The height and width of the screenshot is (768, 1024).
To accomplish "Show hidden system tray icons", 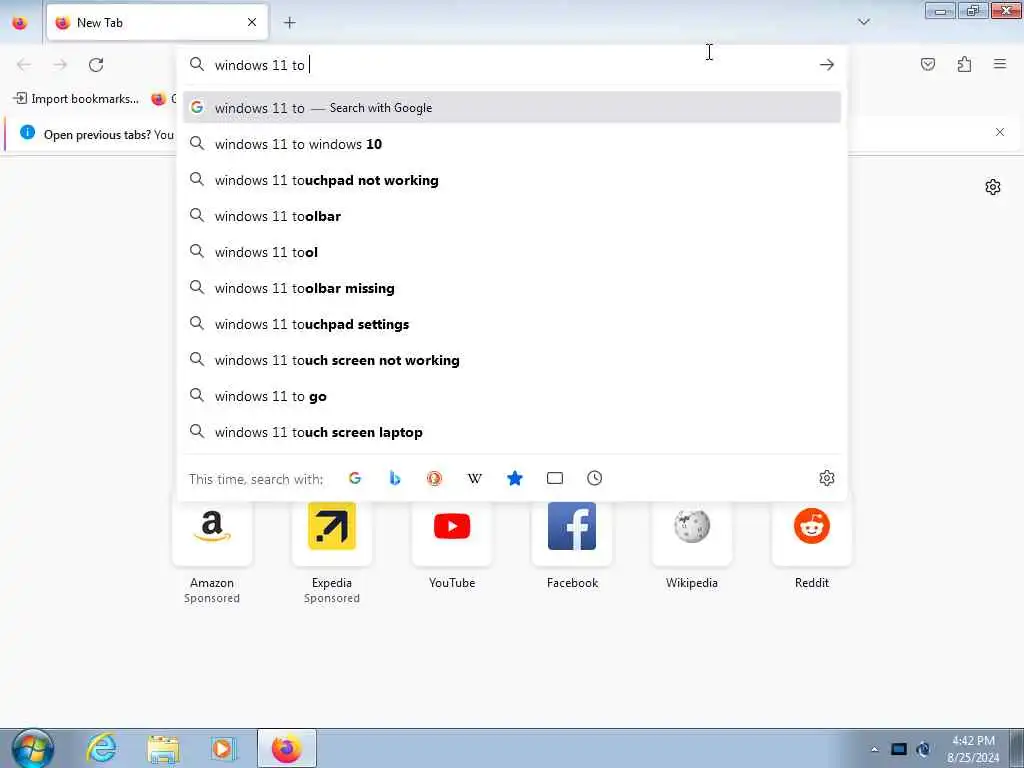I will coord(874,749).
